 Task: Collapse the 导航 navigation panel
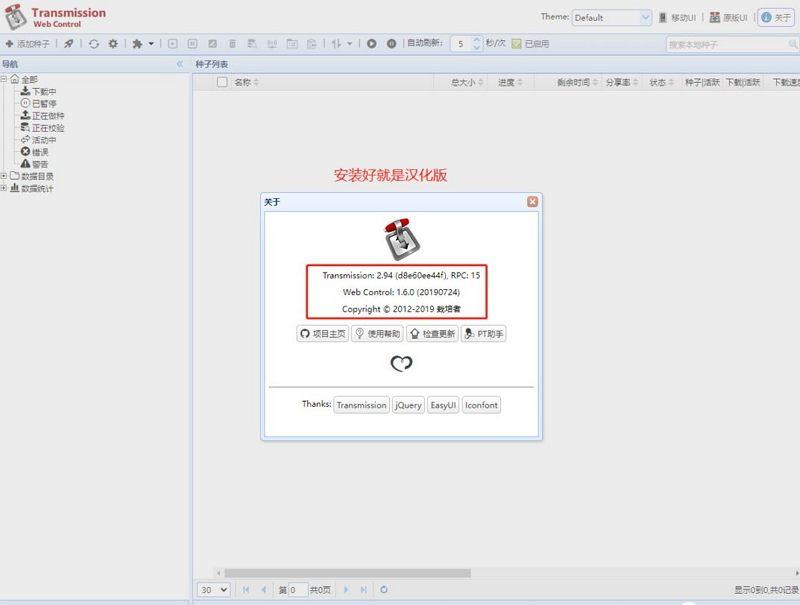[180, 64]
